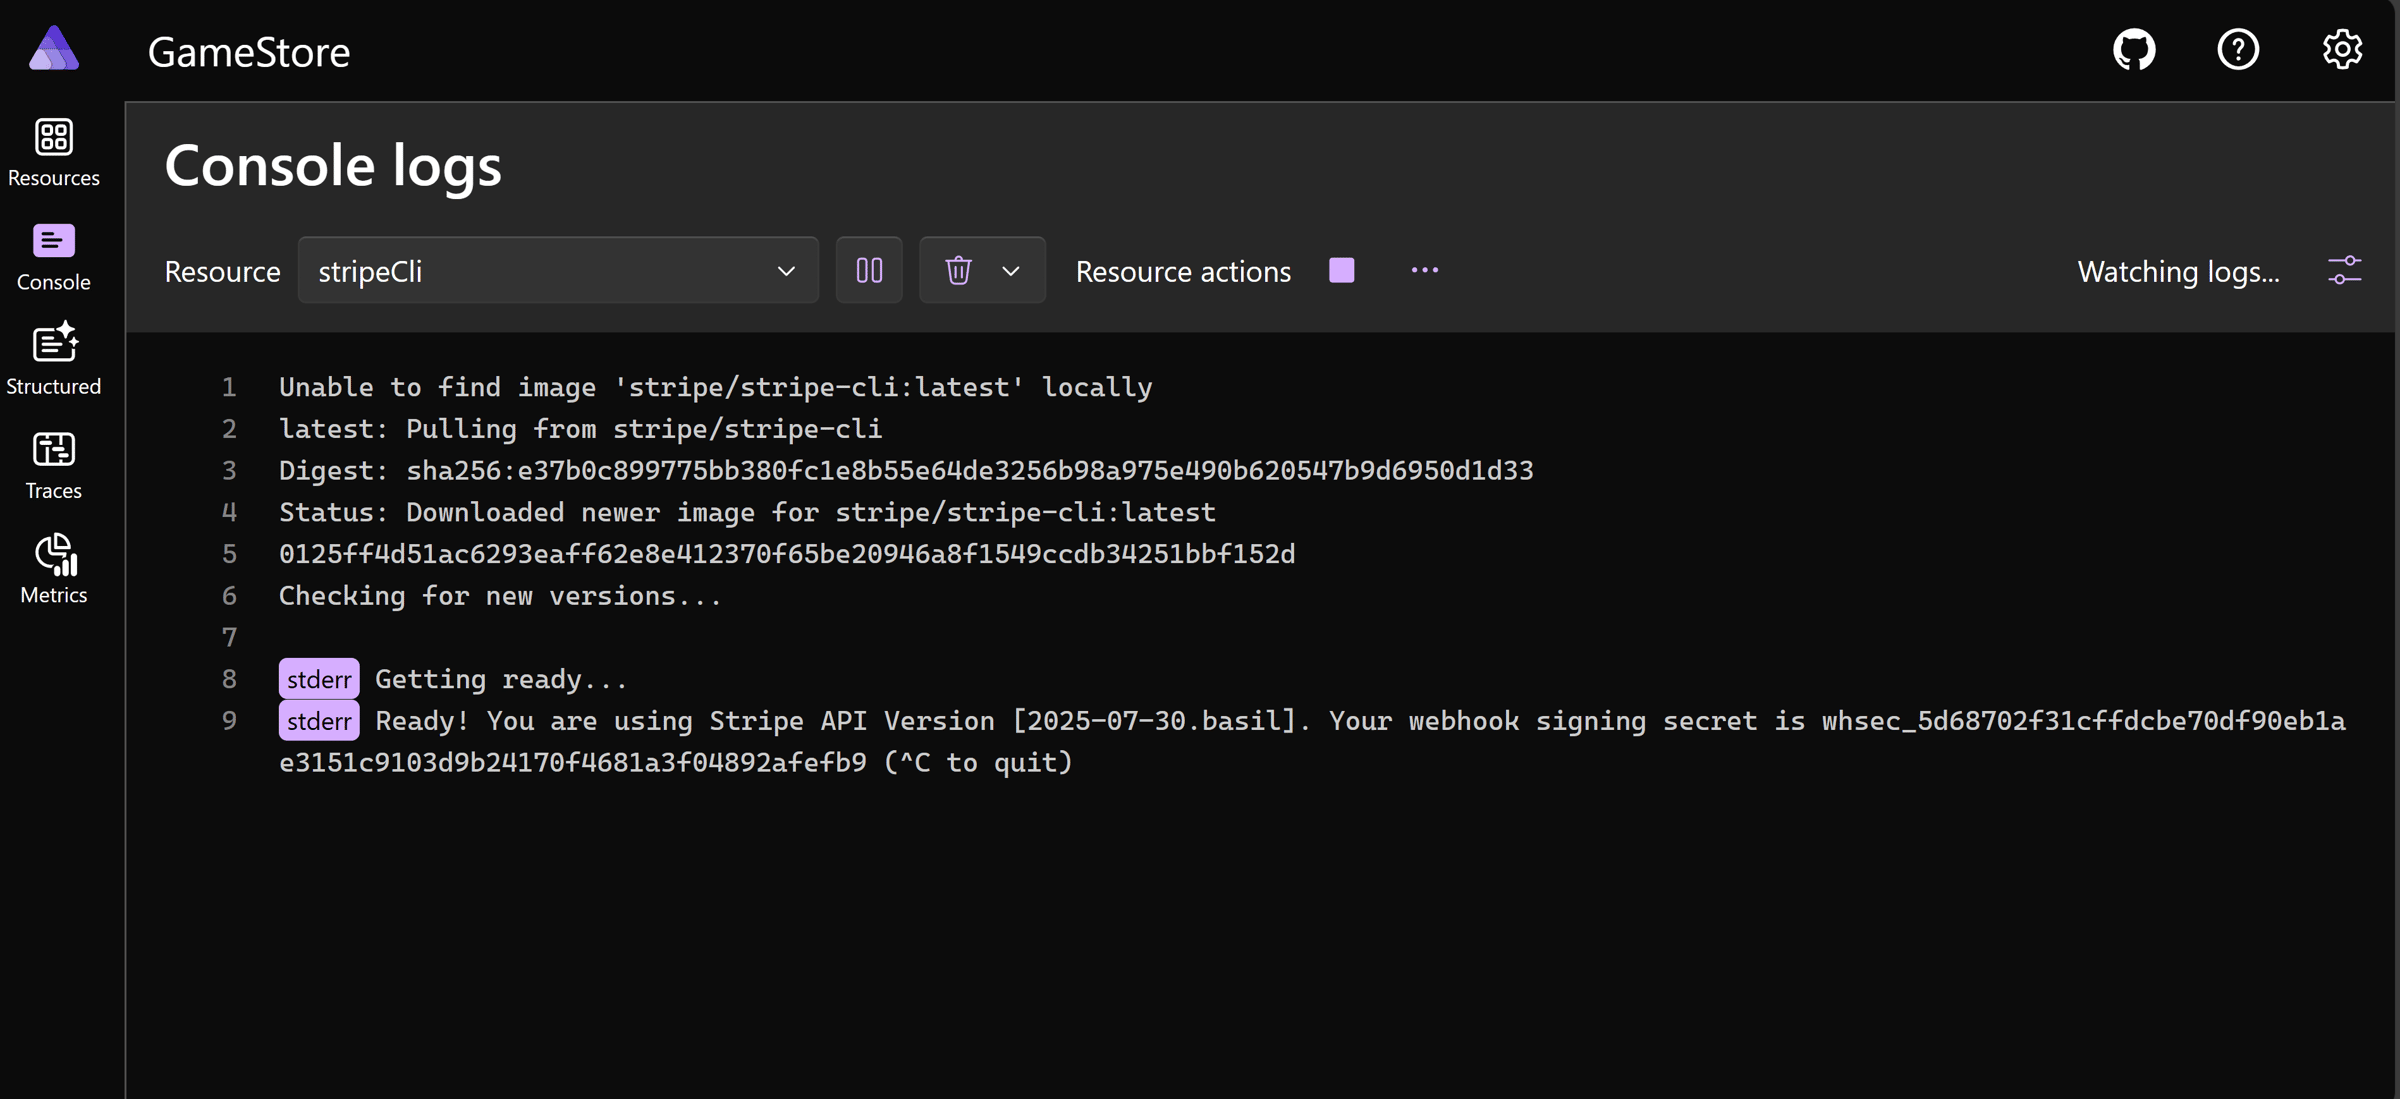Click log line 'latest: Pulling from stripe/stripe-cli'
This screenshot has width=2400, height=1099.
coord(580,429)
